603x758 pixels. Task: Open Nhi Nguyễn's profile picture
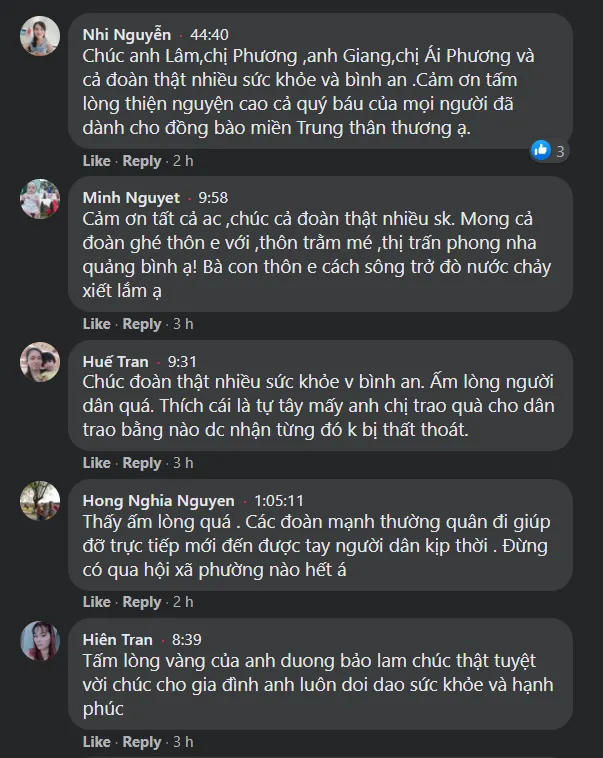[x=41, y=36]
